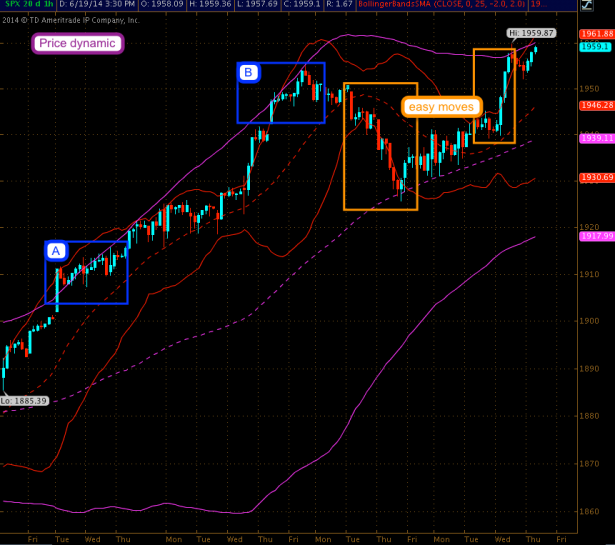Click the magenta 1917.99 price axis tag
Viewport: 615px width, 545px height.
(x=596, y=236)
